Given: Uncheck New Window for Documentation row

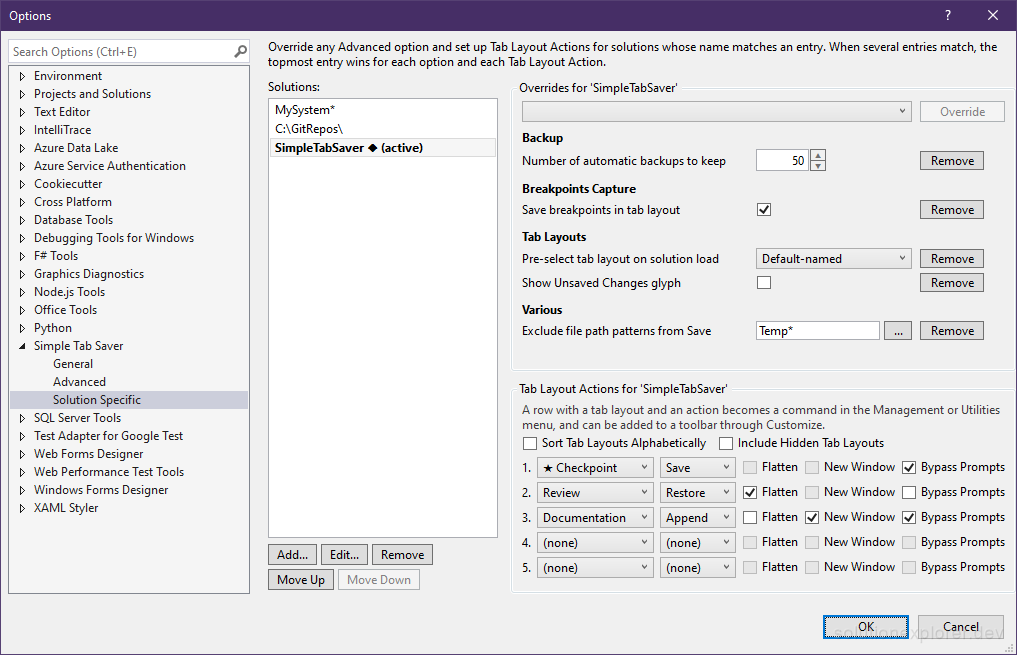Looking at the screenshot, I should [x=811, y=518].
